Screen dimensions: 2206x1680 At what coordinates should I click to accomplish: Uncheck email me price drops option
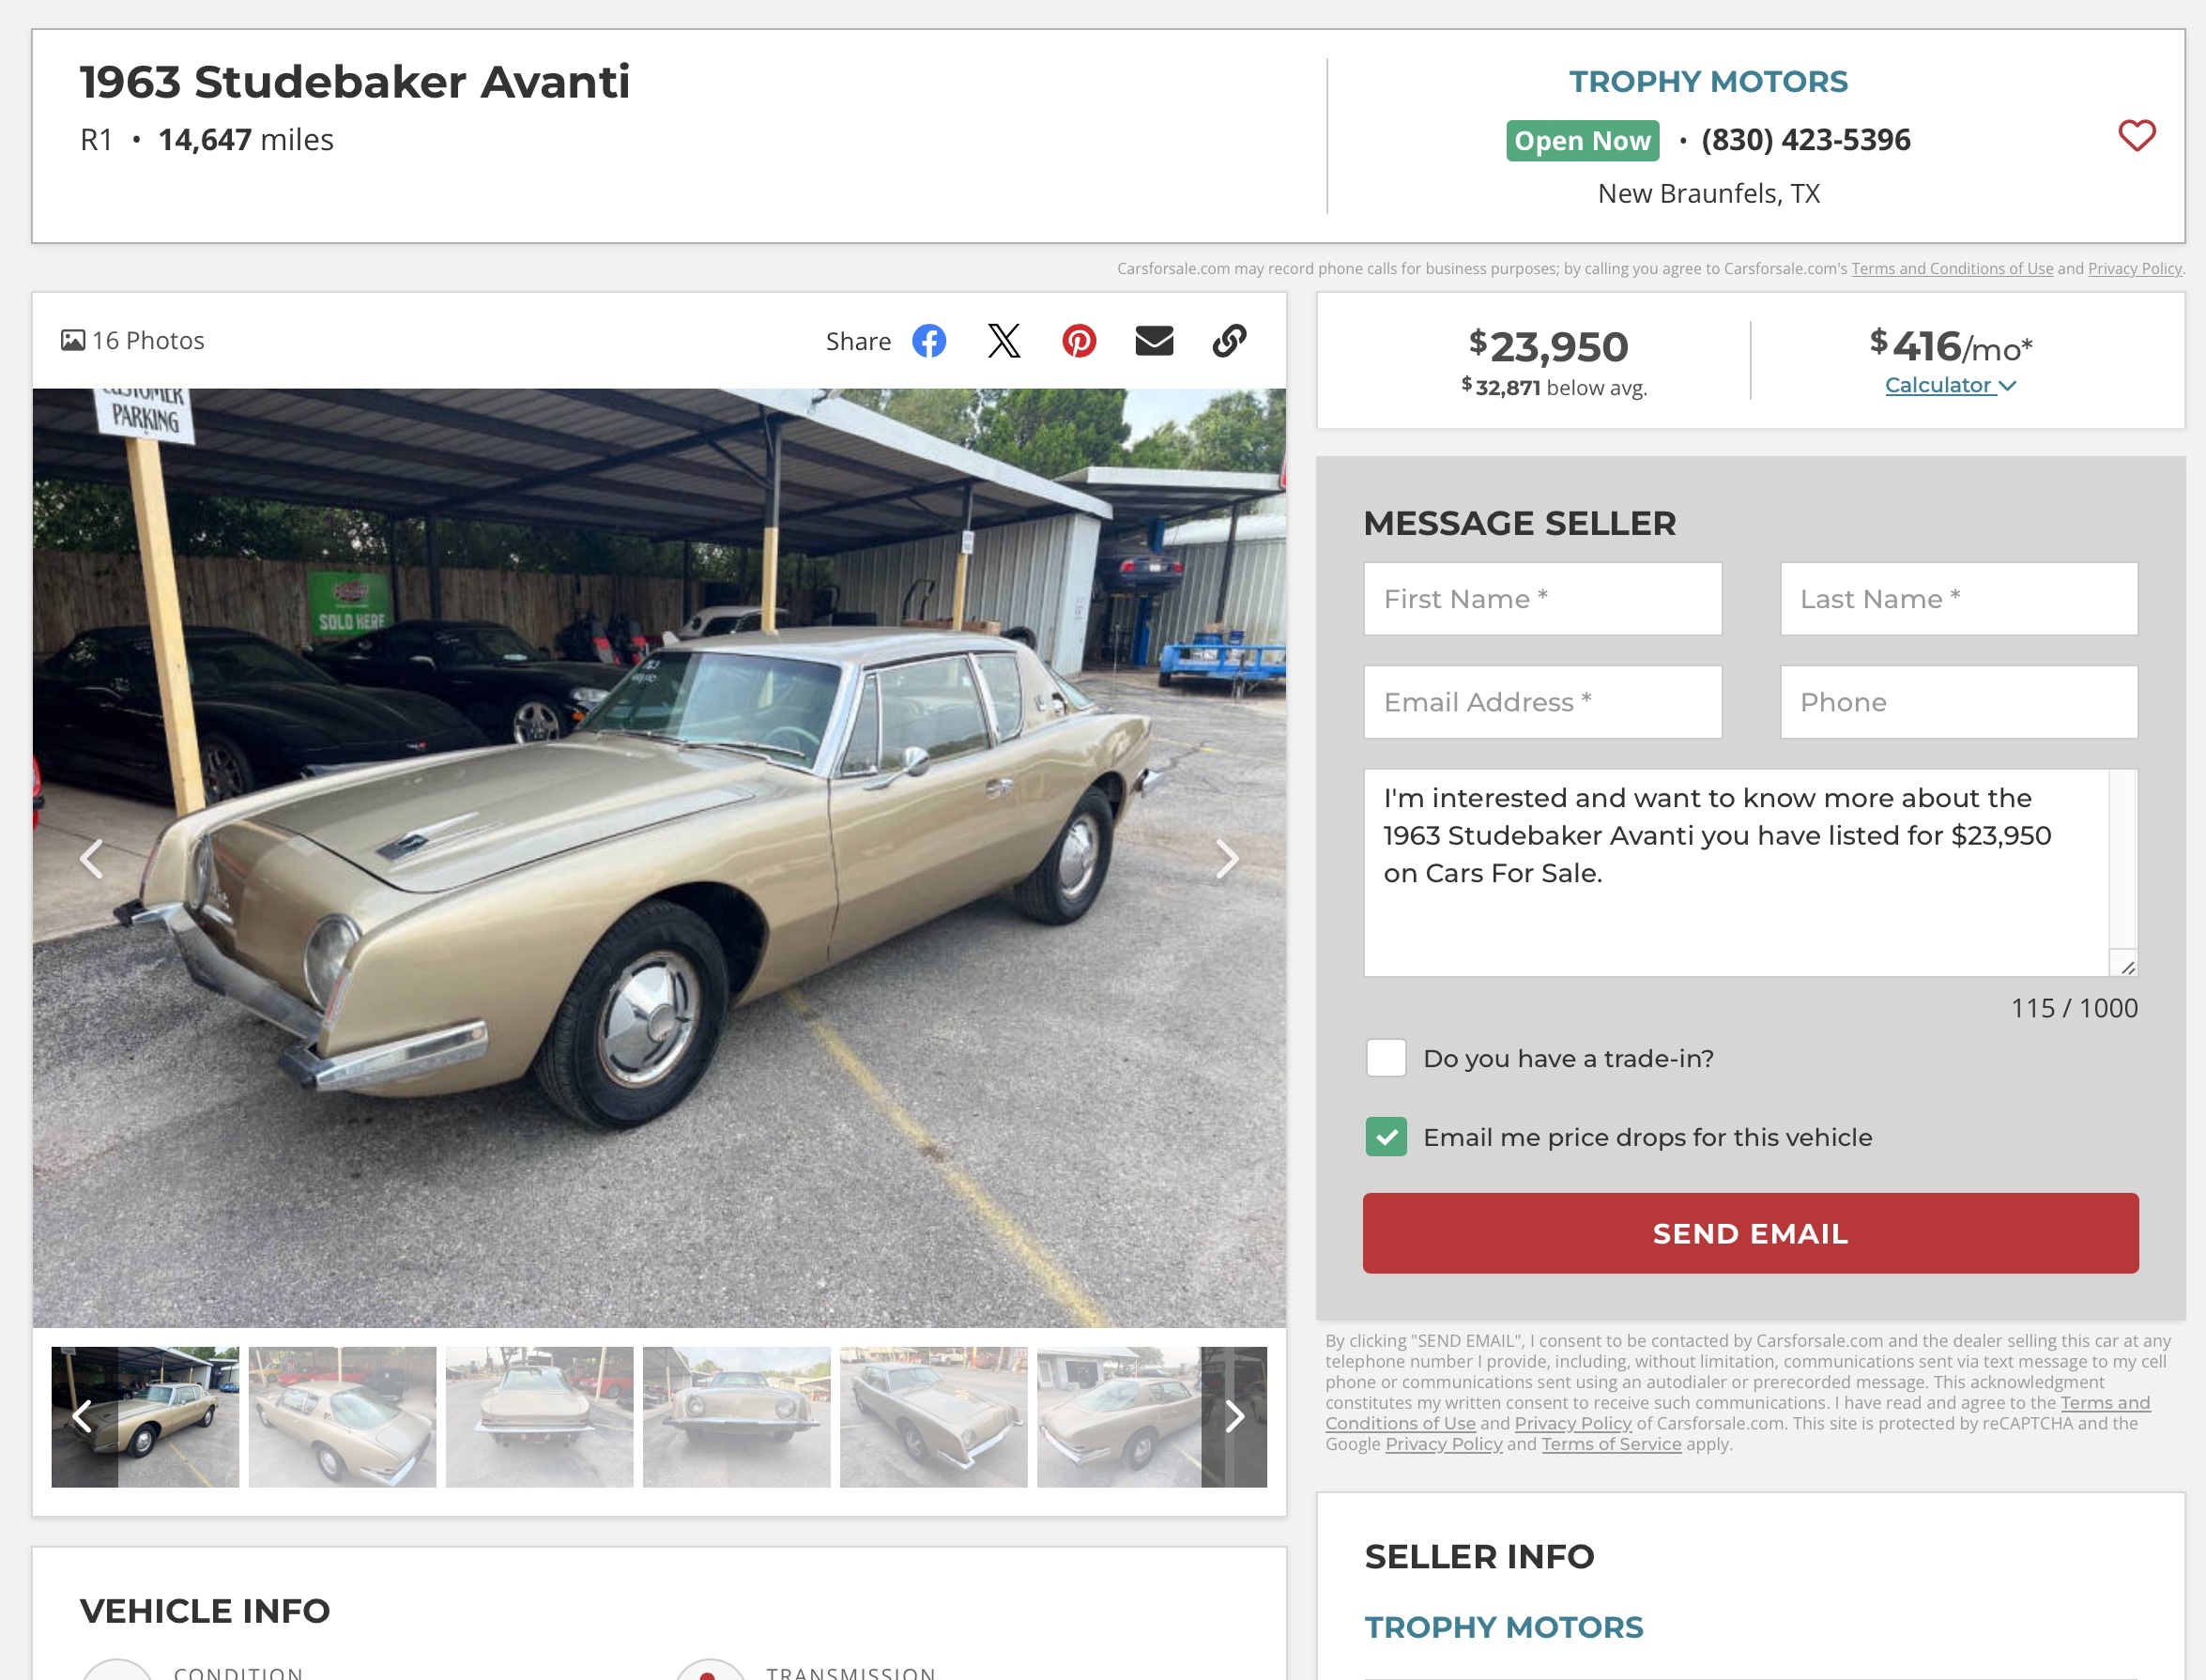tap(1386, 1137)
